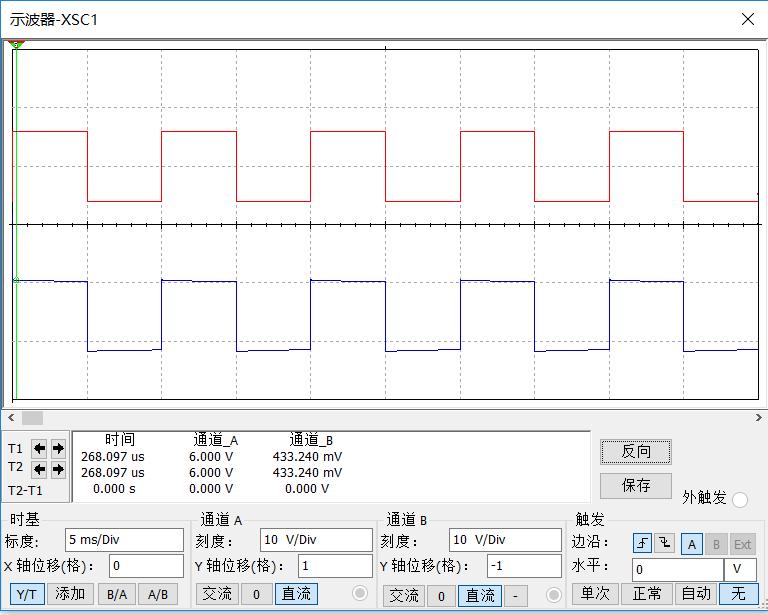This screenshot has height=615, width=768.
Task: Click the horizontal scrollbar thumb below waveform
Action: point(32,418)
